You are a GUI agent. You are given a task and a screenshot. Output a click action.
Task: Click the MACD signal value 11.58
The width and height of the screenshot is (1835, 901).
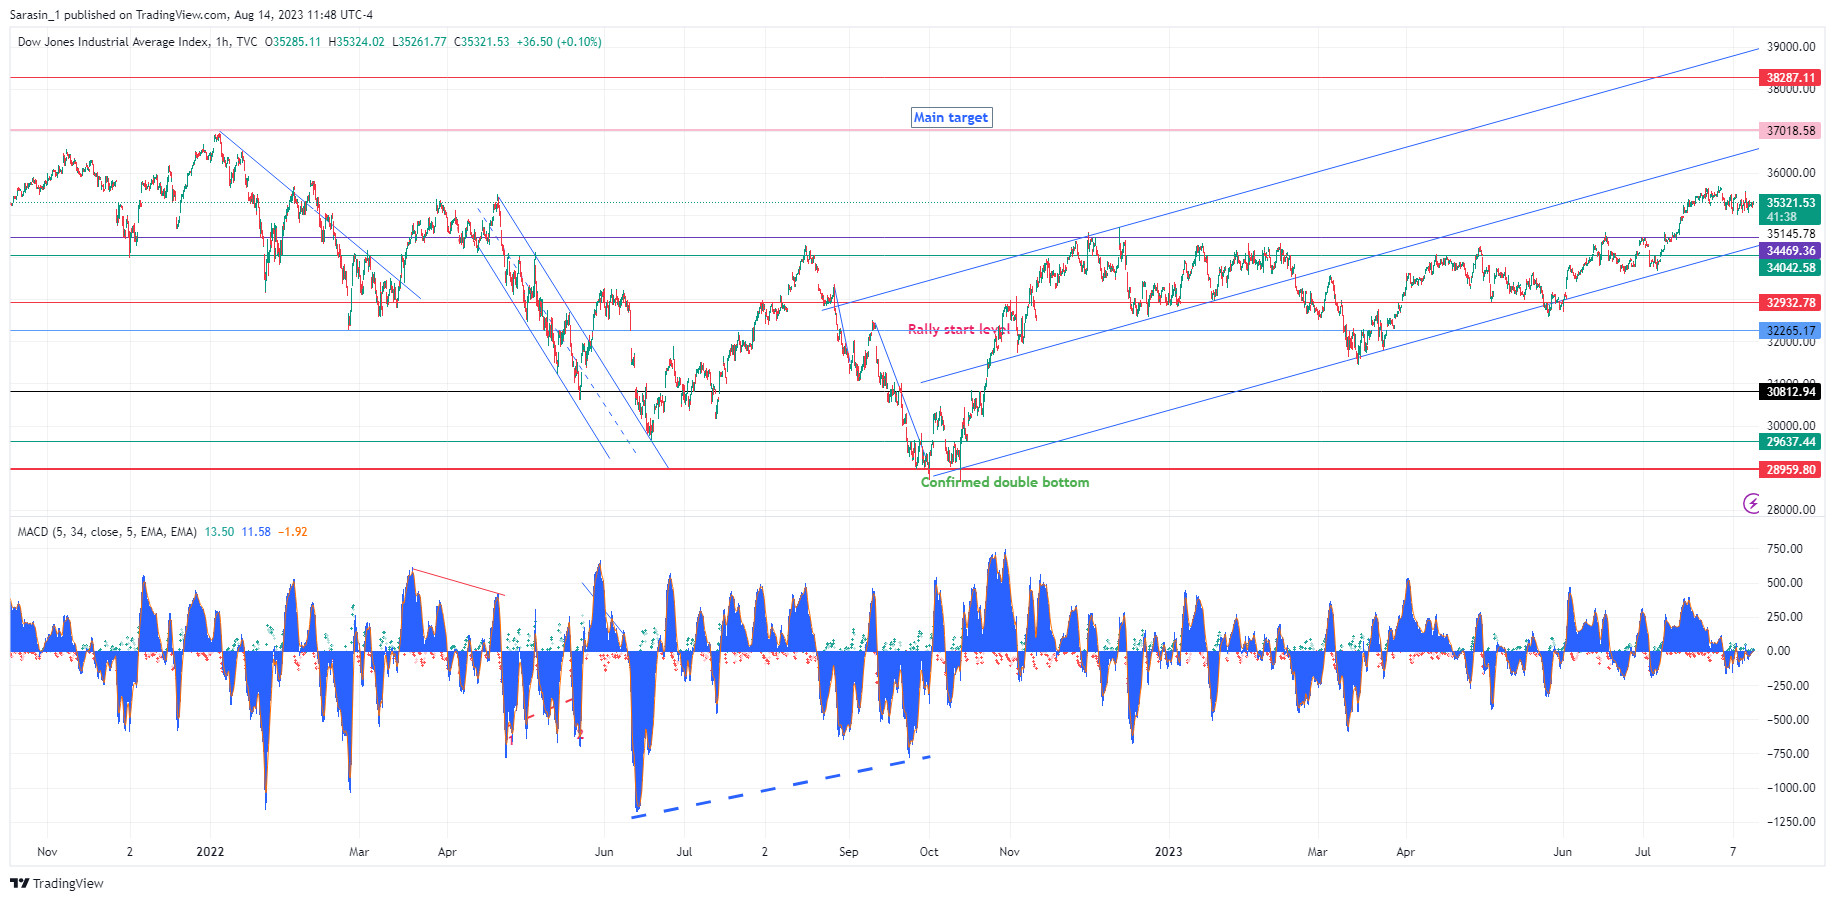[256, 532]
